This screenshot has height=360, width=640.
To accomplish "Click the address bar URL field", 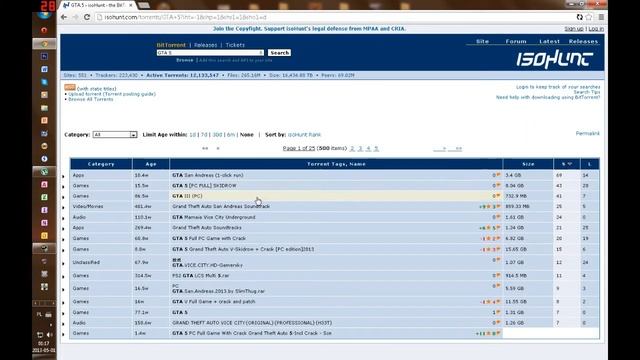I will (335, 17).
